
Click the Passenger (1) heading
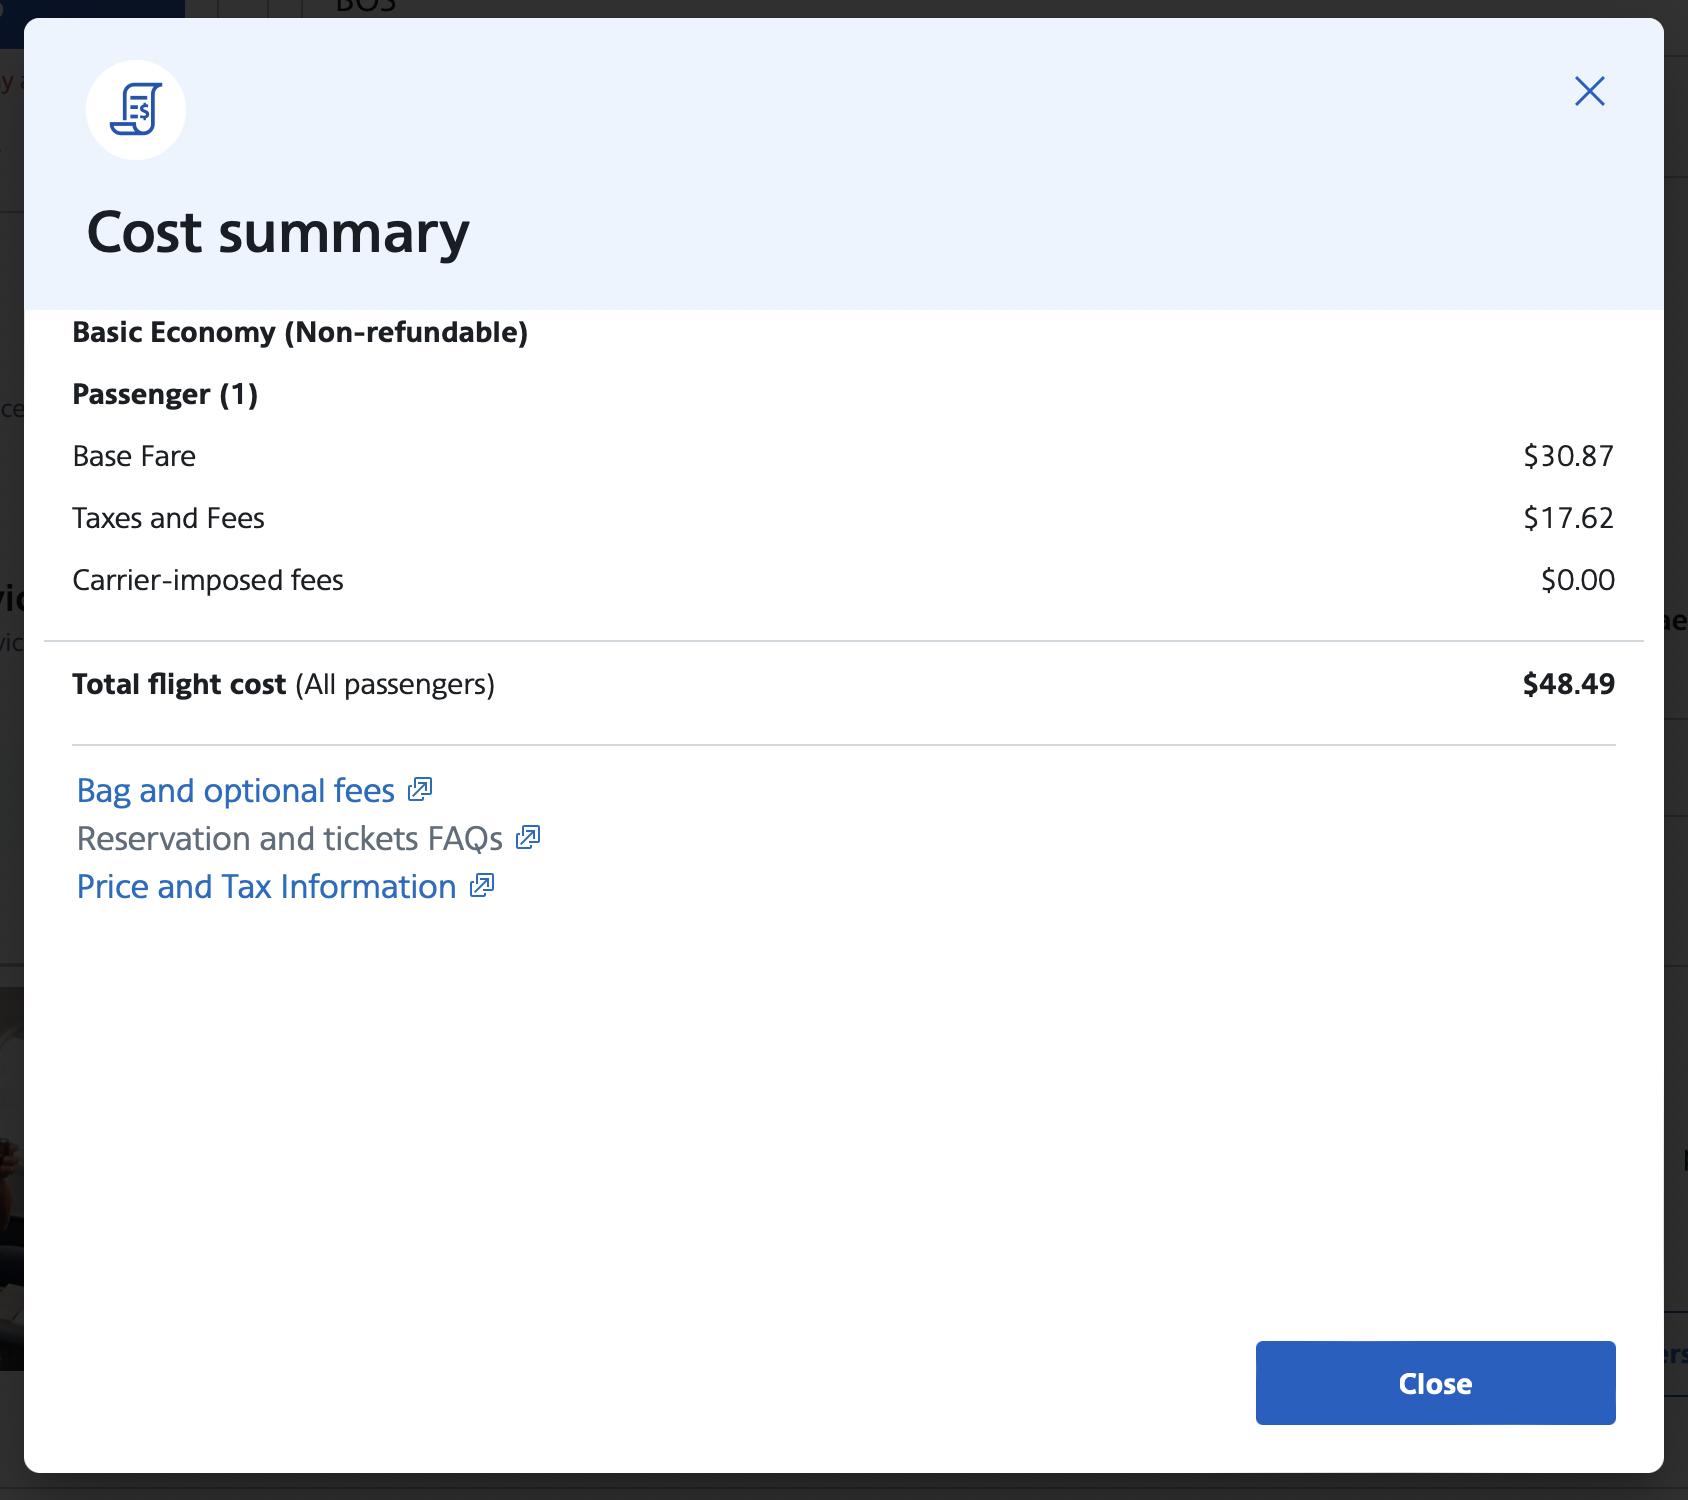(x=165, y=394)
